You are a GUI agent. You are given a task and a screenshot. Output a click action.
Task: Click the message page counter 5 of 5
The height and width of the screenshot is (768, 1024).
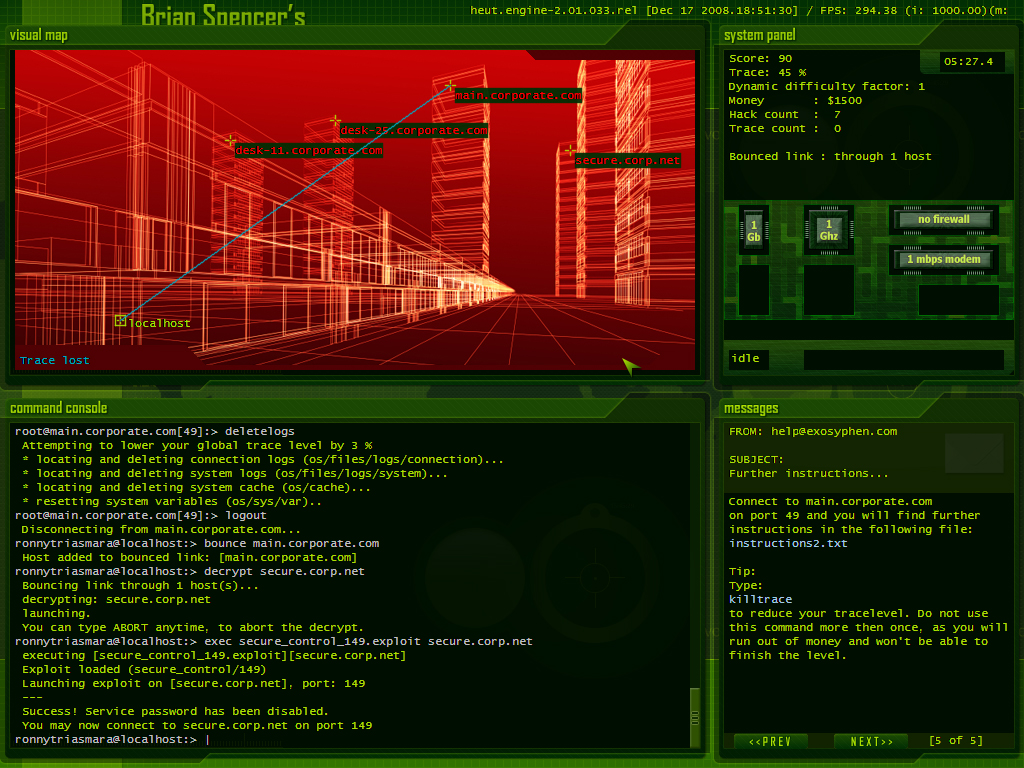point(955,741)
